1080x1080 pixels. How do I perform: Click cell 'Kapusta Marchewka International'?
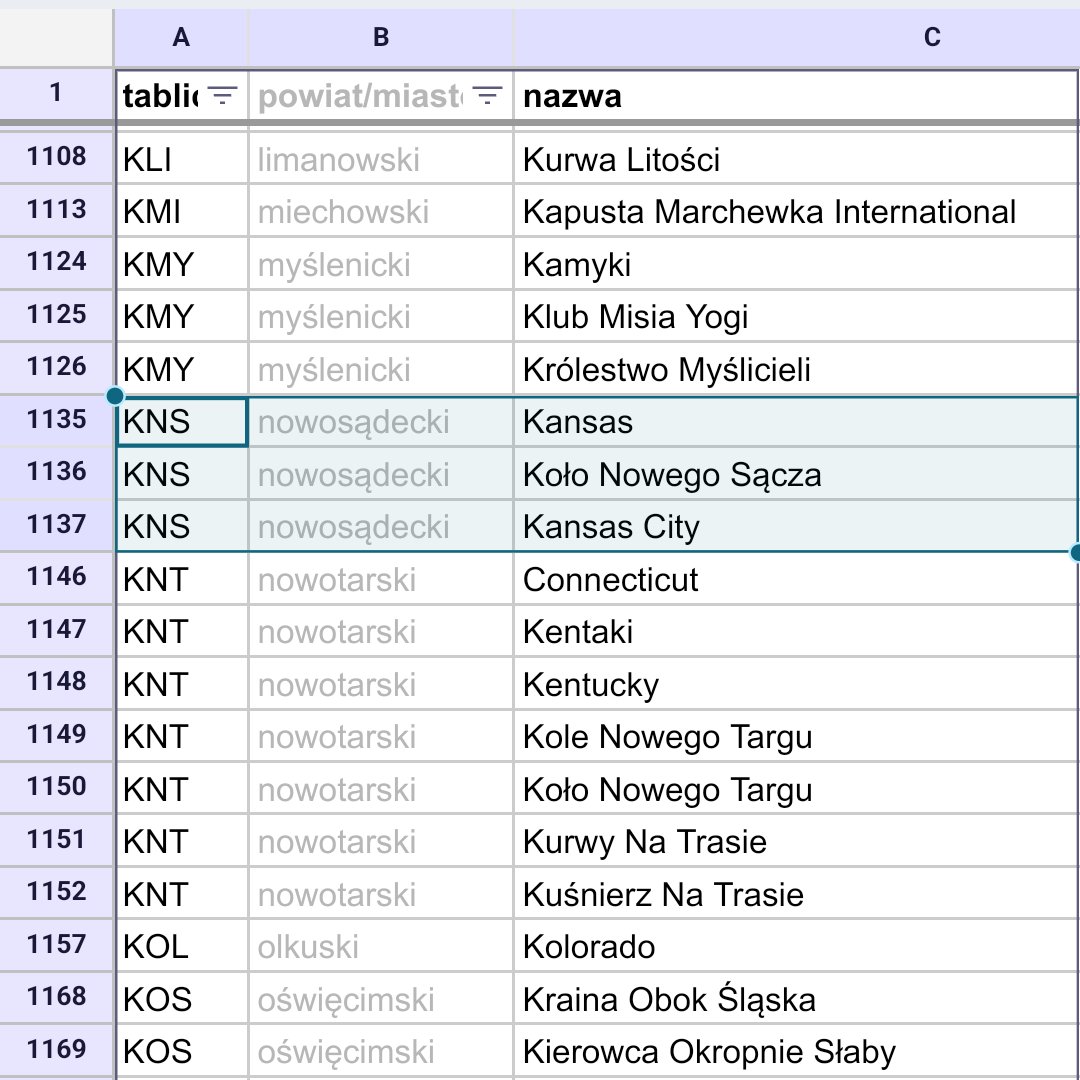click(x=796, y=211)
